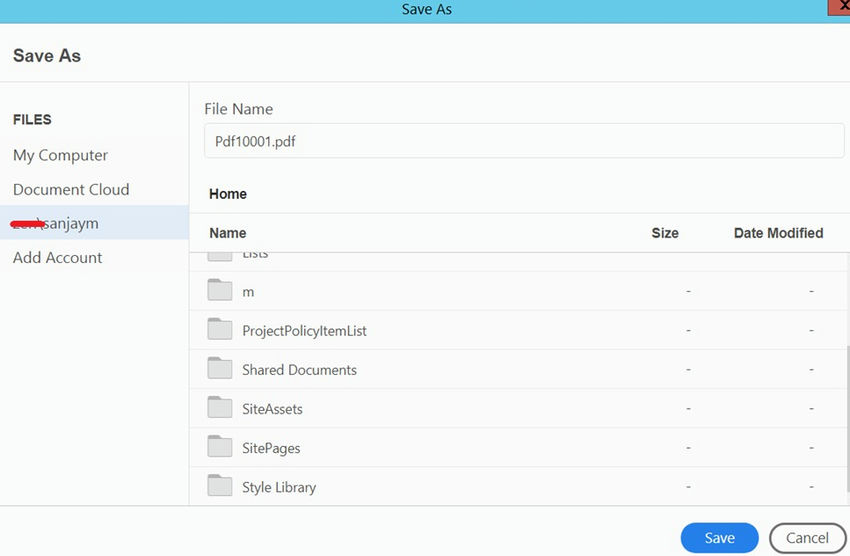The image size is (850, 556).
Task: Select the m folder name
Action: coord(248,292)
